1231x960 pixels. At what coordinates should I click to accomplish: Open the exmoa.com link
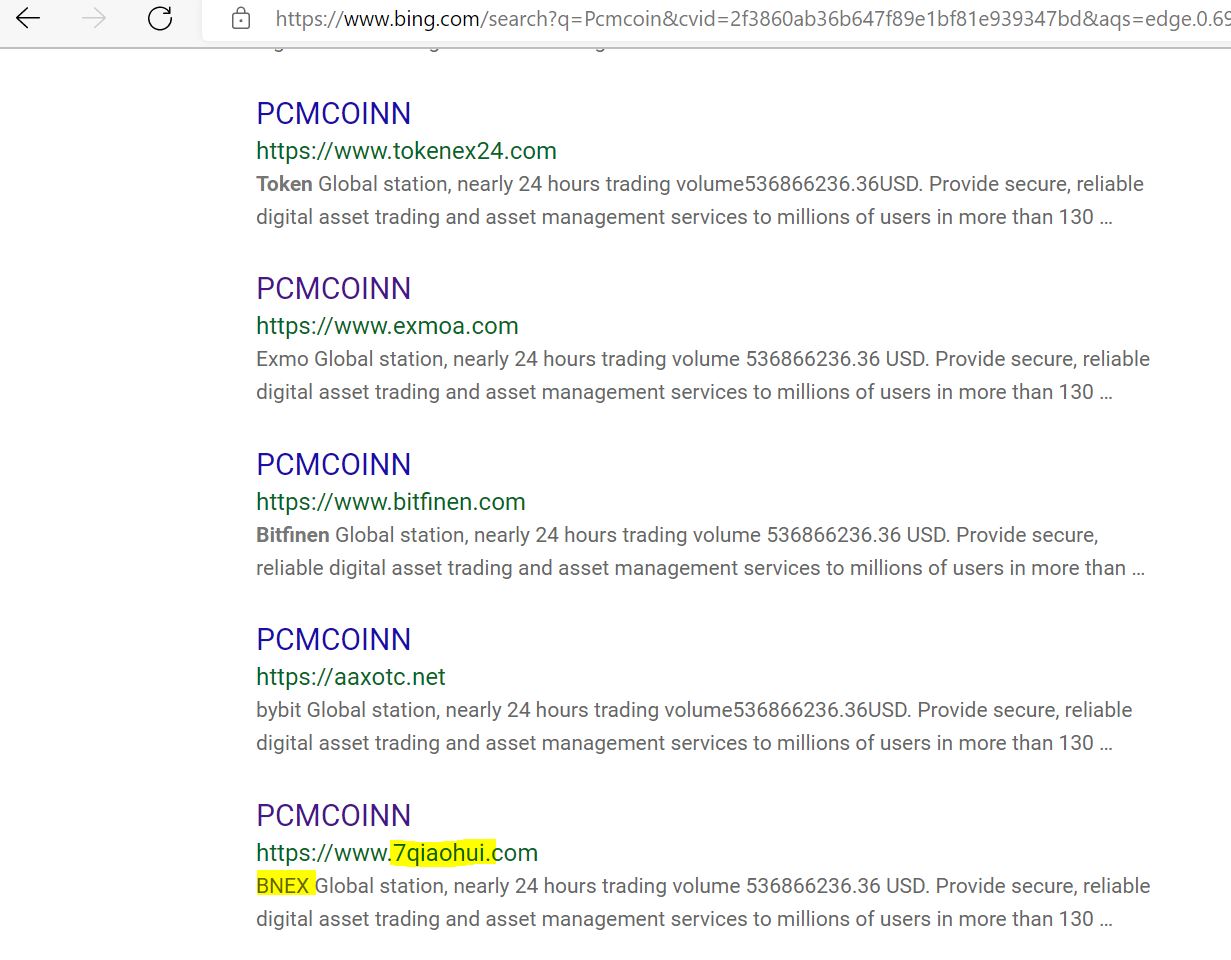387,326
